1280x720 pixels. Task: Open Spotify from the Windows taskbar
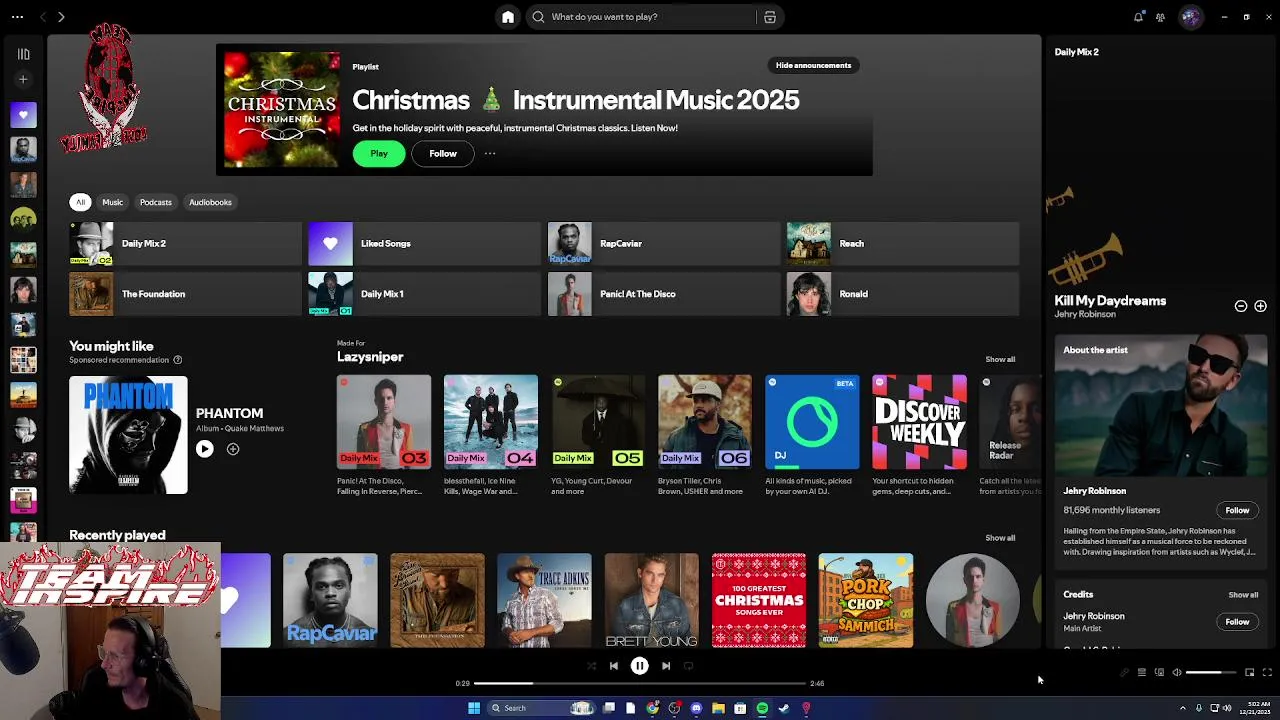762,708
